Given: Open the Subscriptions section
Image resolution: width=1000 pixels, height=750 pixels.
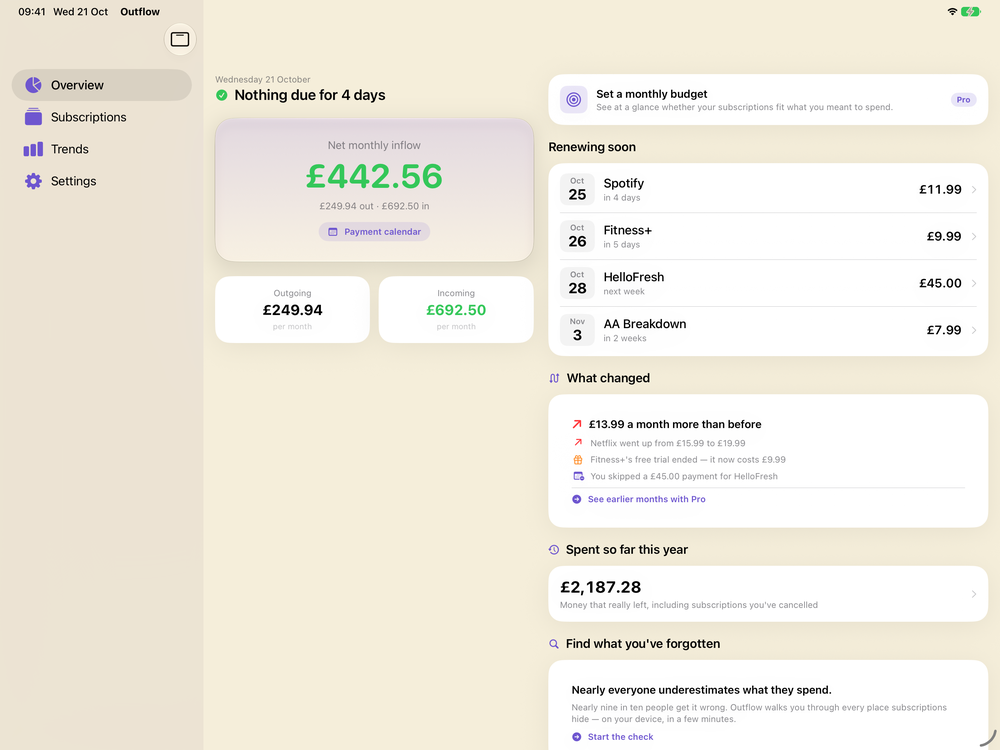Looking at the screenshot, I should click(101, 117).
